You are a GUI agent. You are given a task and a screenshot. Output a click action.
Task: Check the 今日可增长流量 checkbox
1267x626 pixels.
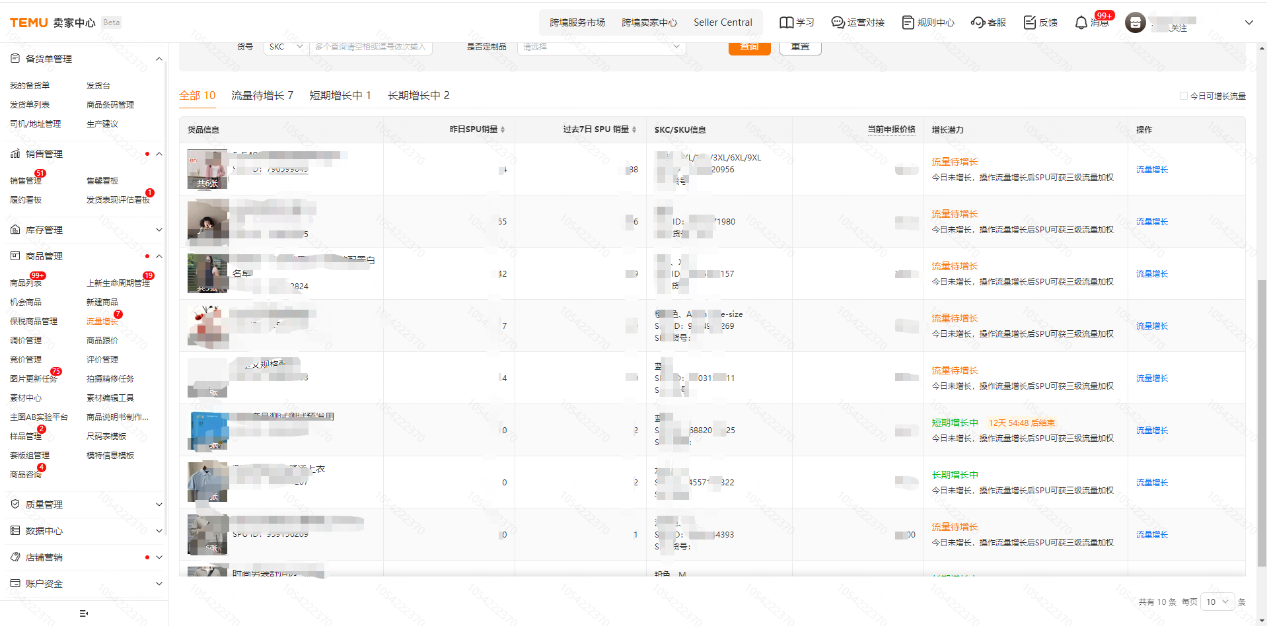coord(1184,96)
